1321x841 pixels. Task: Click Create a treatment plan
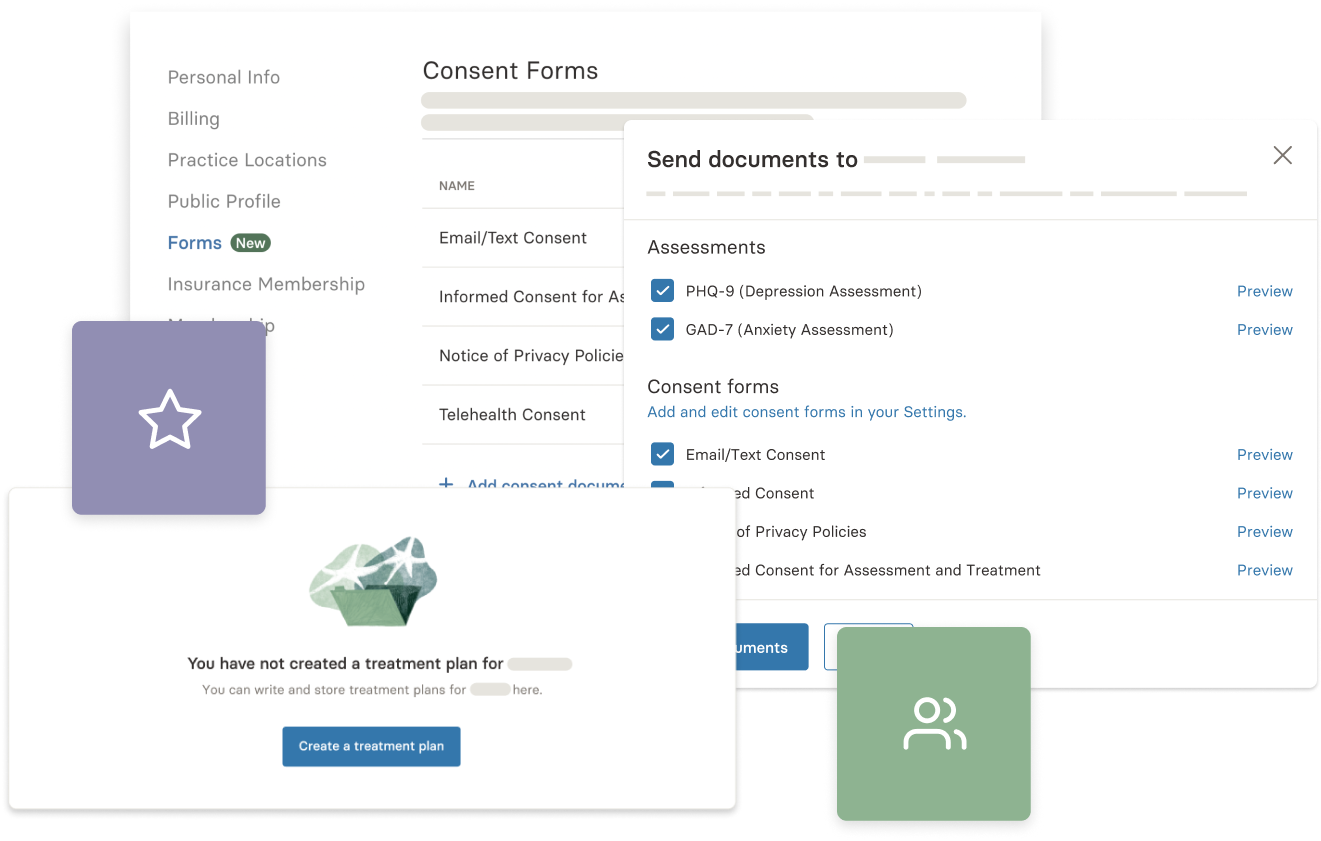click(x=371, y=746)
